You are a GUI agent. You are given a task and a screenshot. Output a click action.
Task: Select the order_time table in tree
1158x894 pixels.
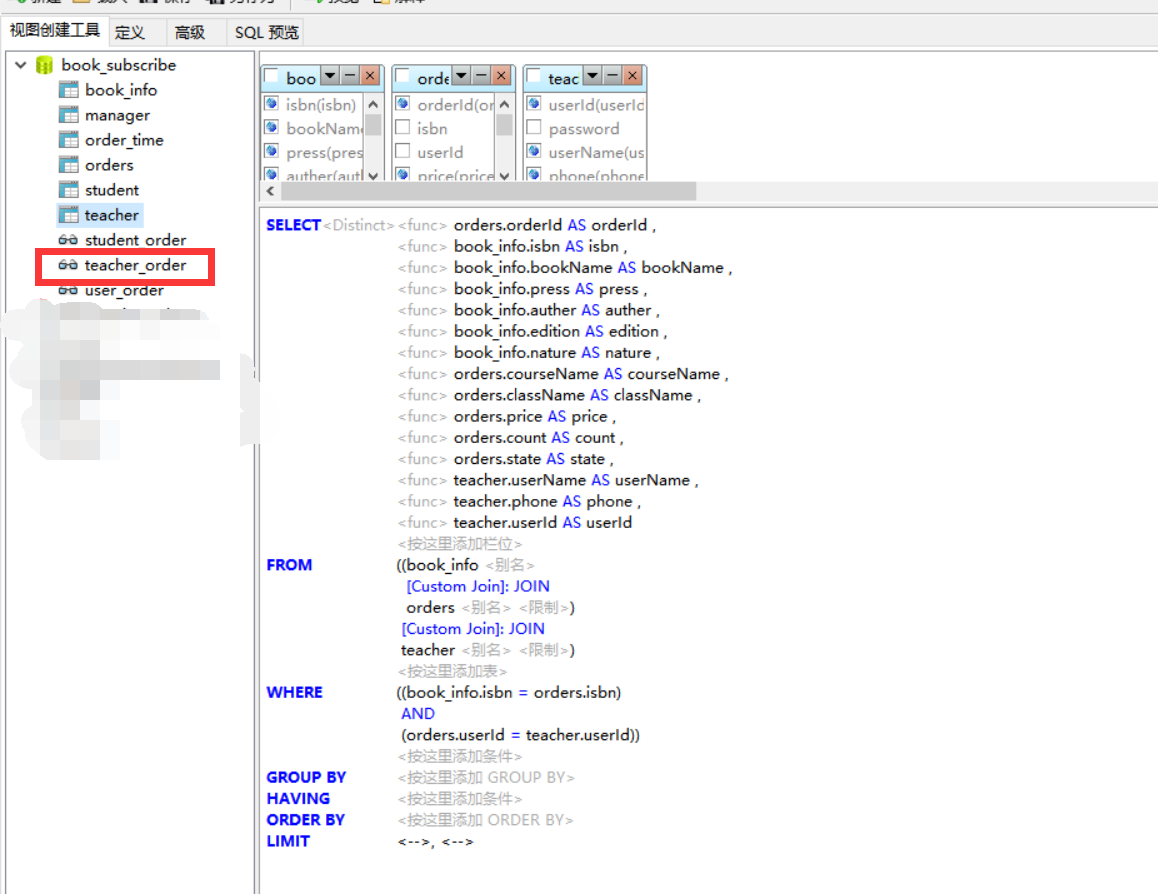tap(124, 140)
